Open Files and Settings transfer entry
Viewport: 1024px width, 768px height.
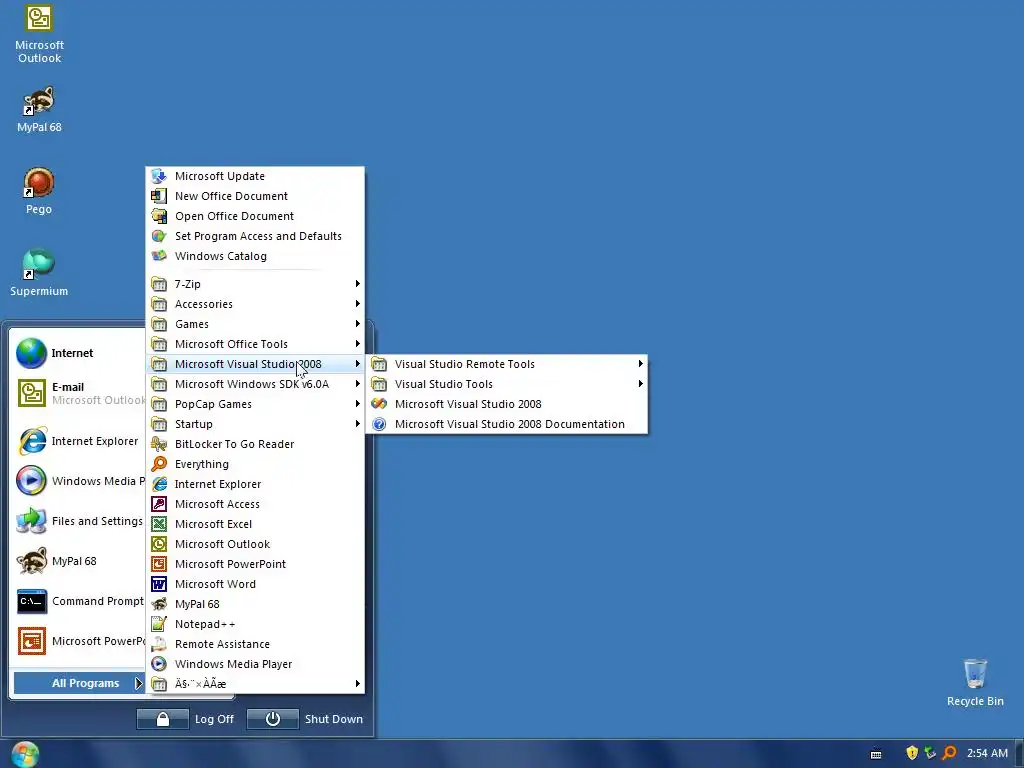point(79,521)
